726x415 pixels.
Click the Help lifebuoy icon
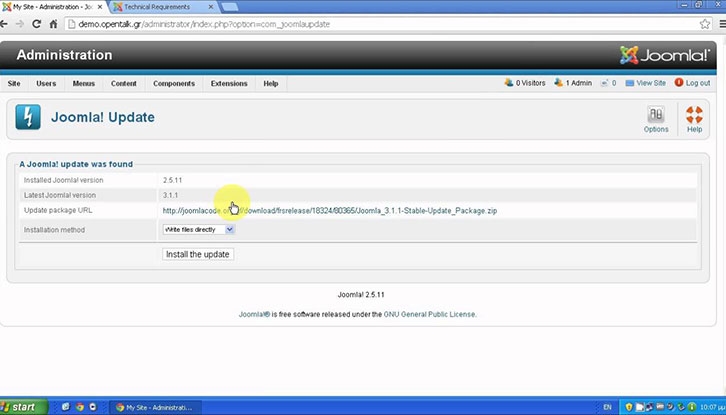coord(694,118)
